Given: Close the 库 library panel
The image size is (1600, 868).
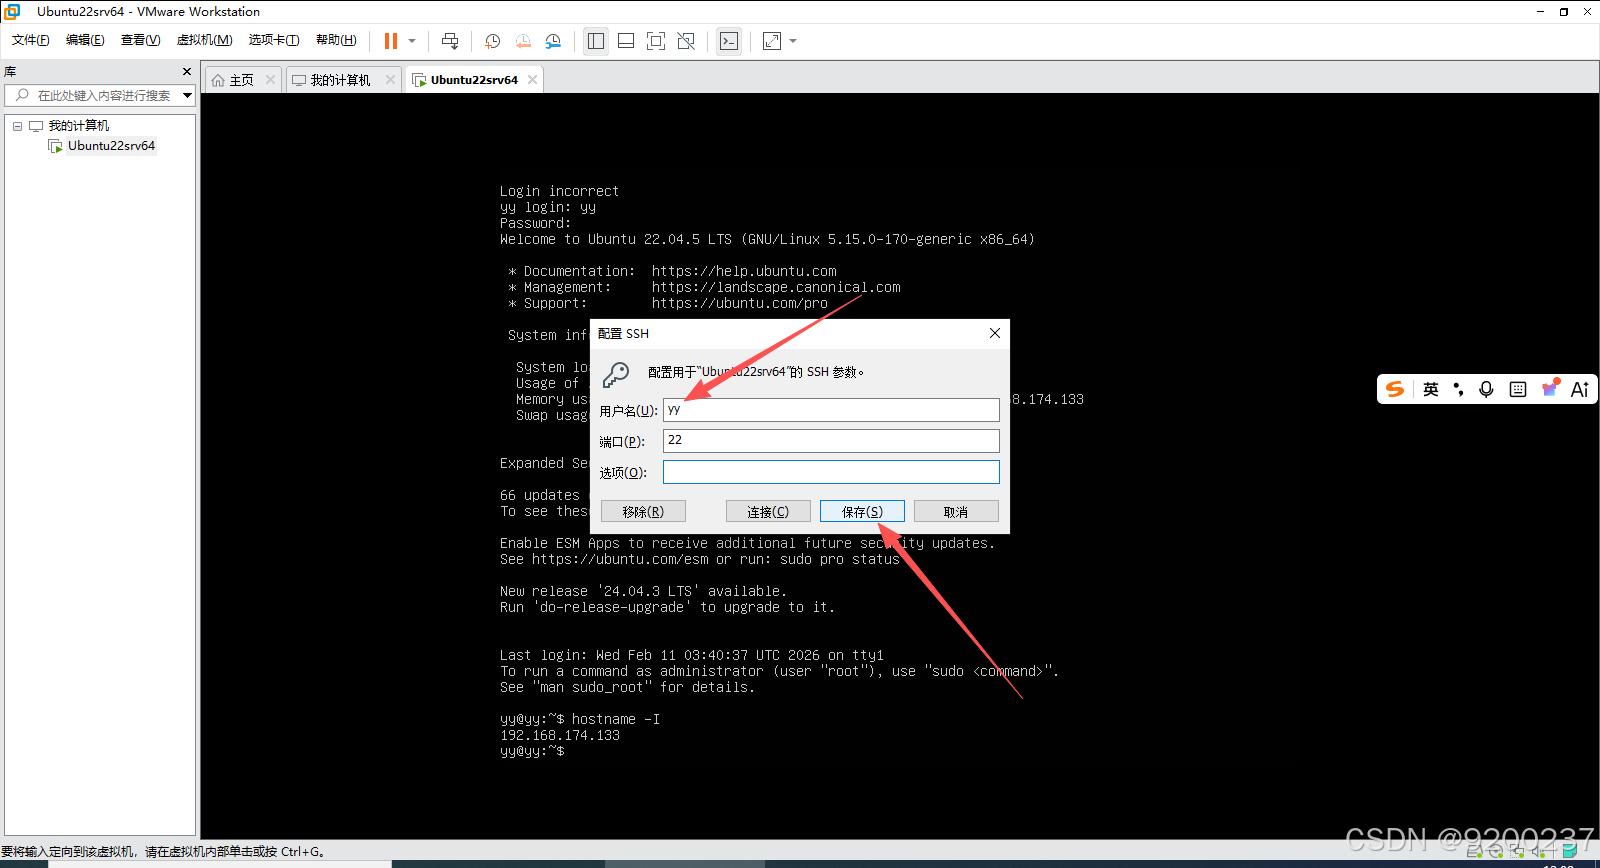Looking at the screenshot, I should 187,72.
